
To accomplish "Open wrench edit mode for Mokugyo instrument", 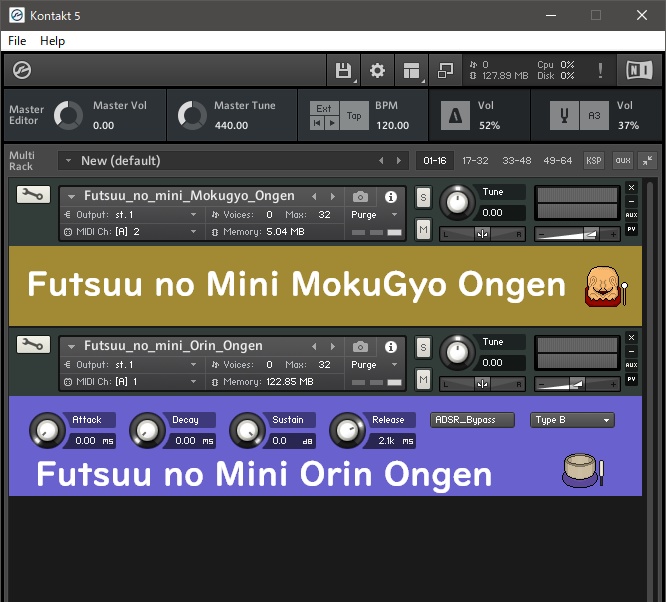I will tap(33, 195).
